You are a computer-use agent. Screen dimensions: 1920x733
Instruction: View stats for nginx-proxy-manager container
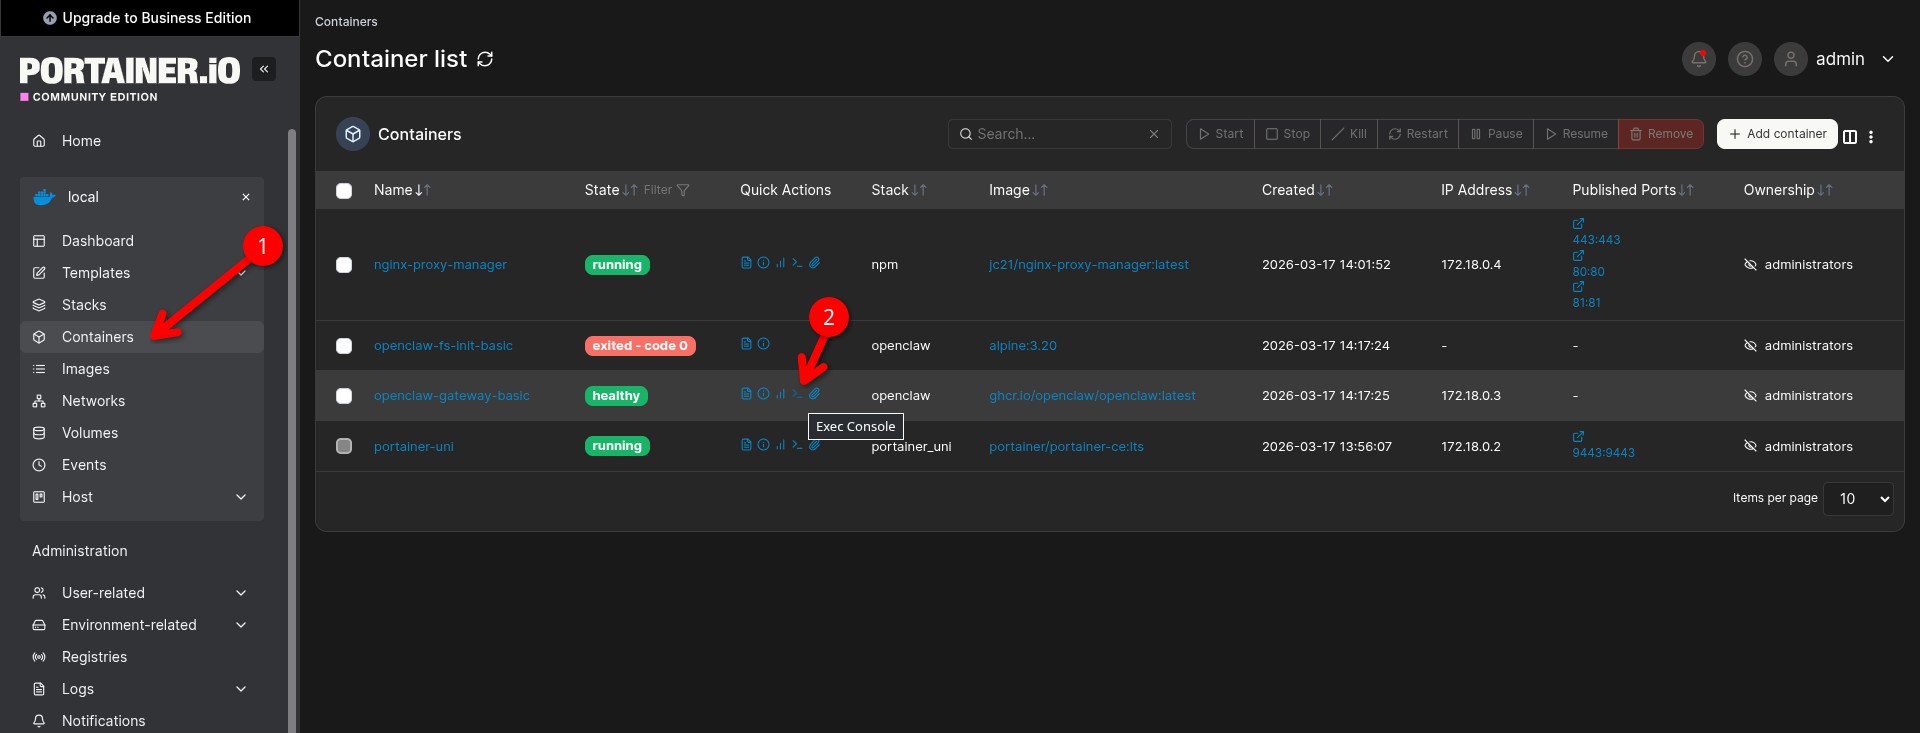pyautogui.click(x=780, y=263)
